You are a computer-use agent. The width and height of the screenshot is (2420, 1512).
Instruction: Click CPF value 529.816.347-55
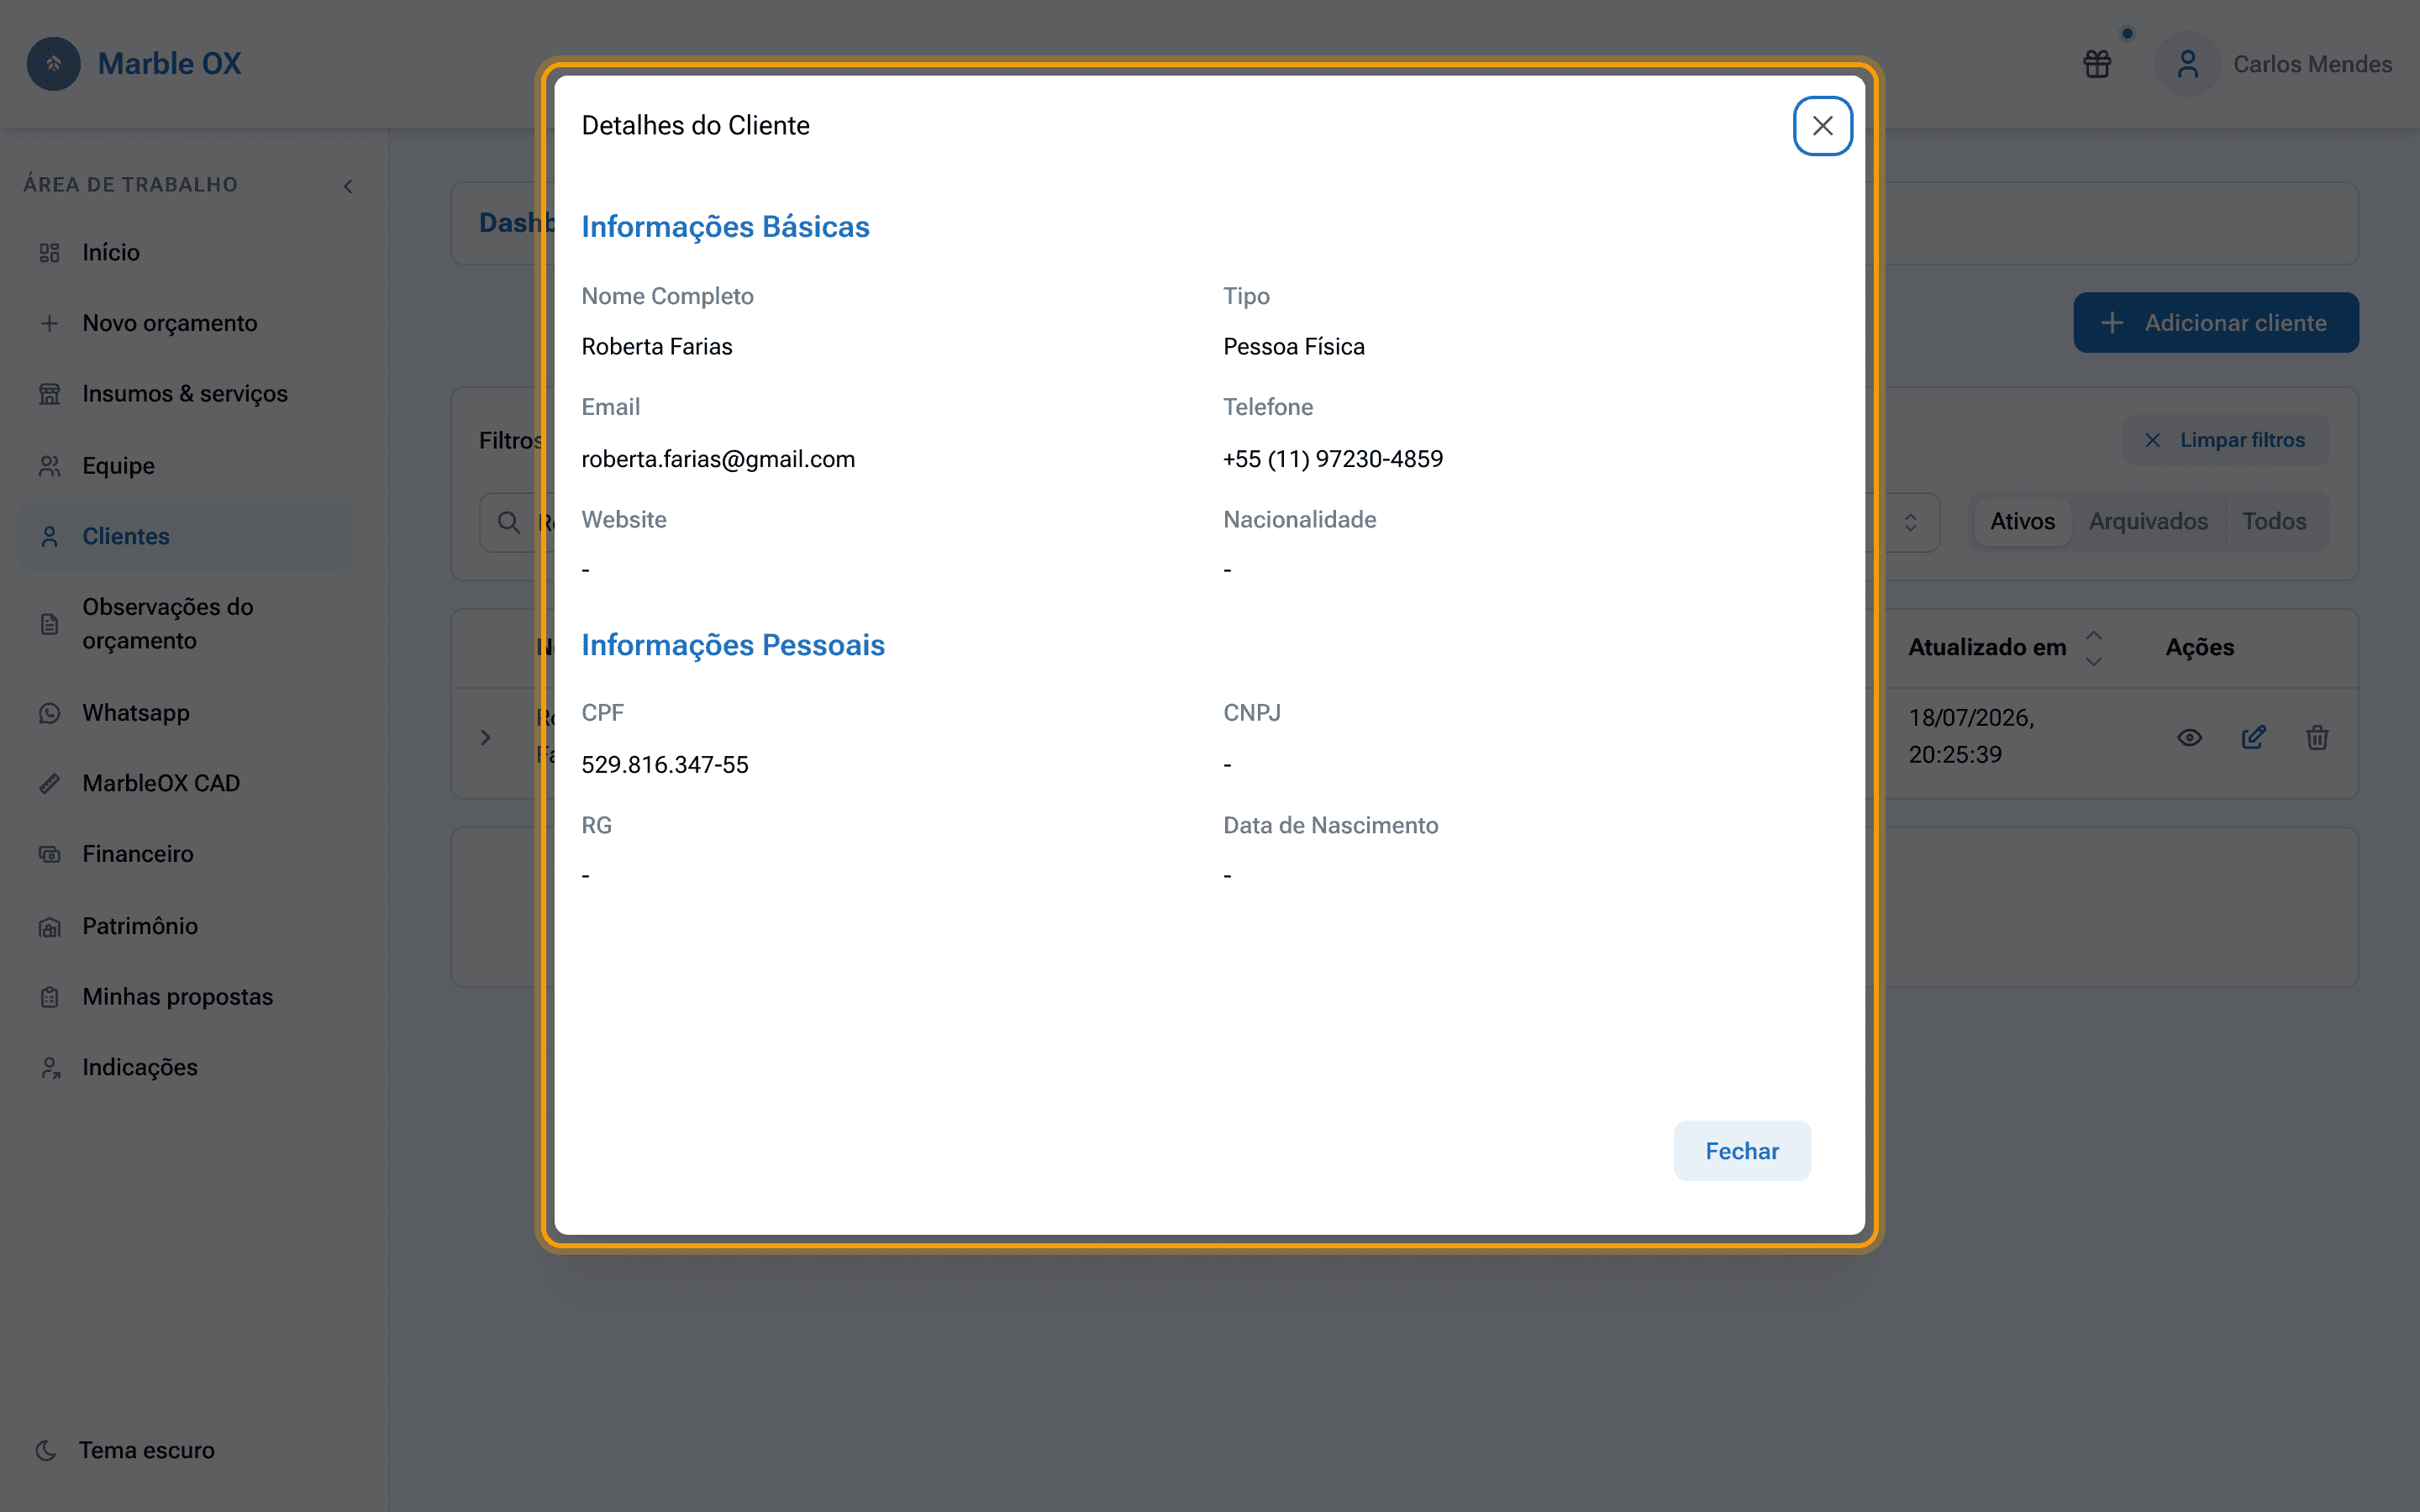pos(665,765)
